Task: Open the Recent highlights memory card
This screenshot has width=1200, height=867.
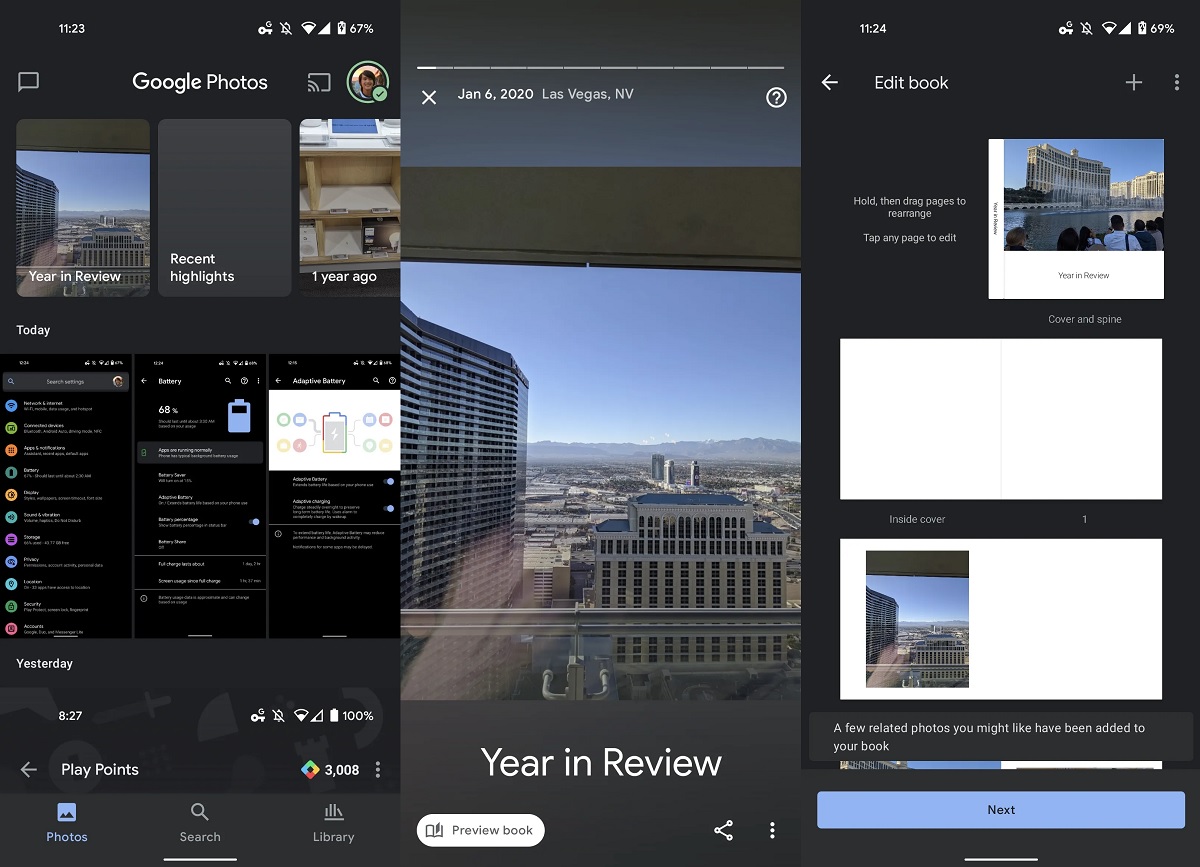Action: tap(224, 207)
